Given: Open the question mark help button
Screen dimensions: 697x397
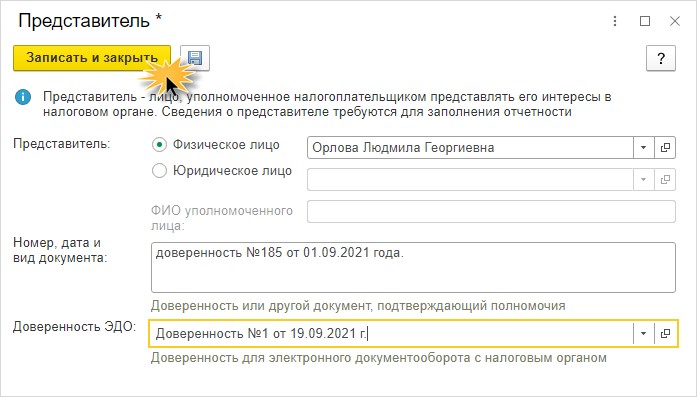Looking at the screenshot, I should [x=661, y=58].
